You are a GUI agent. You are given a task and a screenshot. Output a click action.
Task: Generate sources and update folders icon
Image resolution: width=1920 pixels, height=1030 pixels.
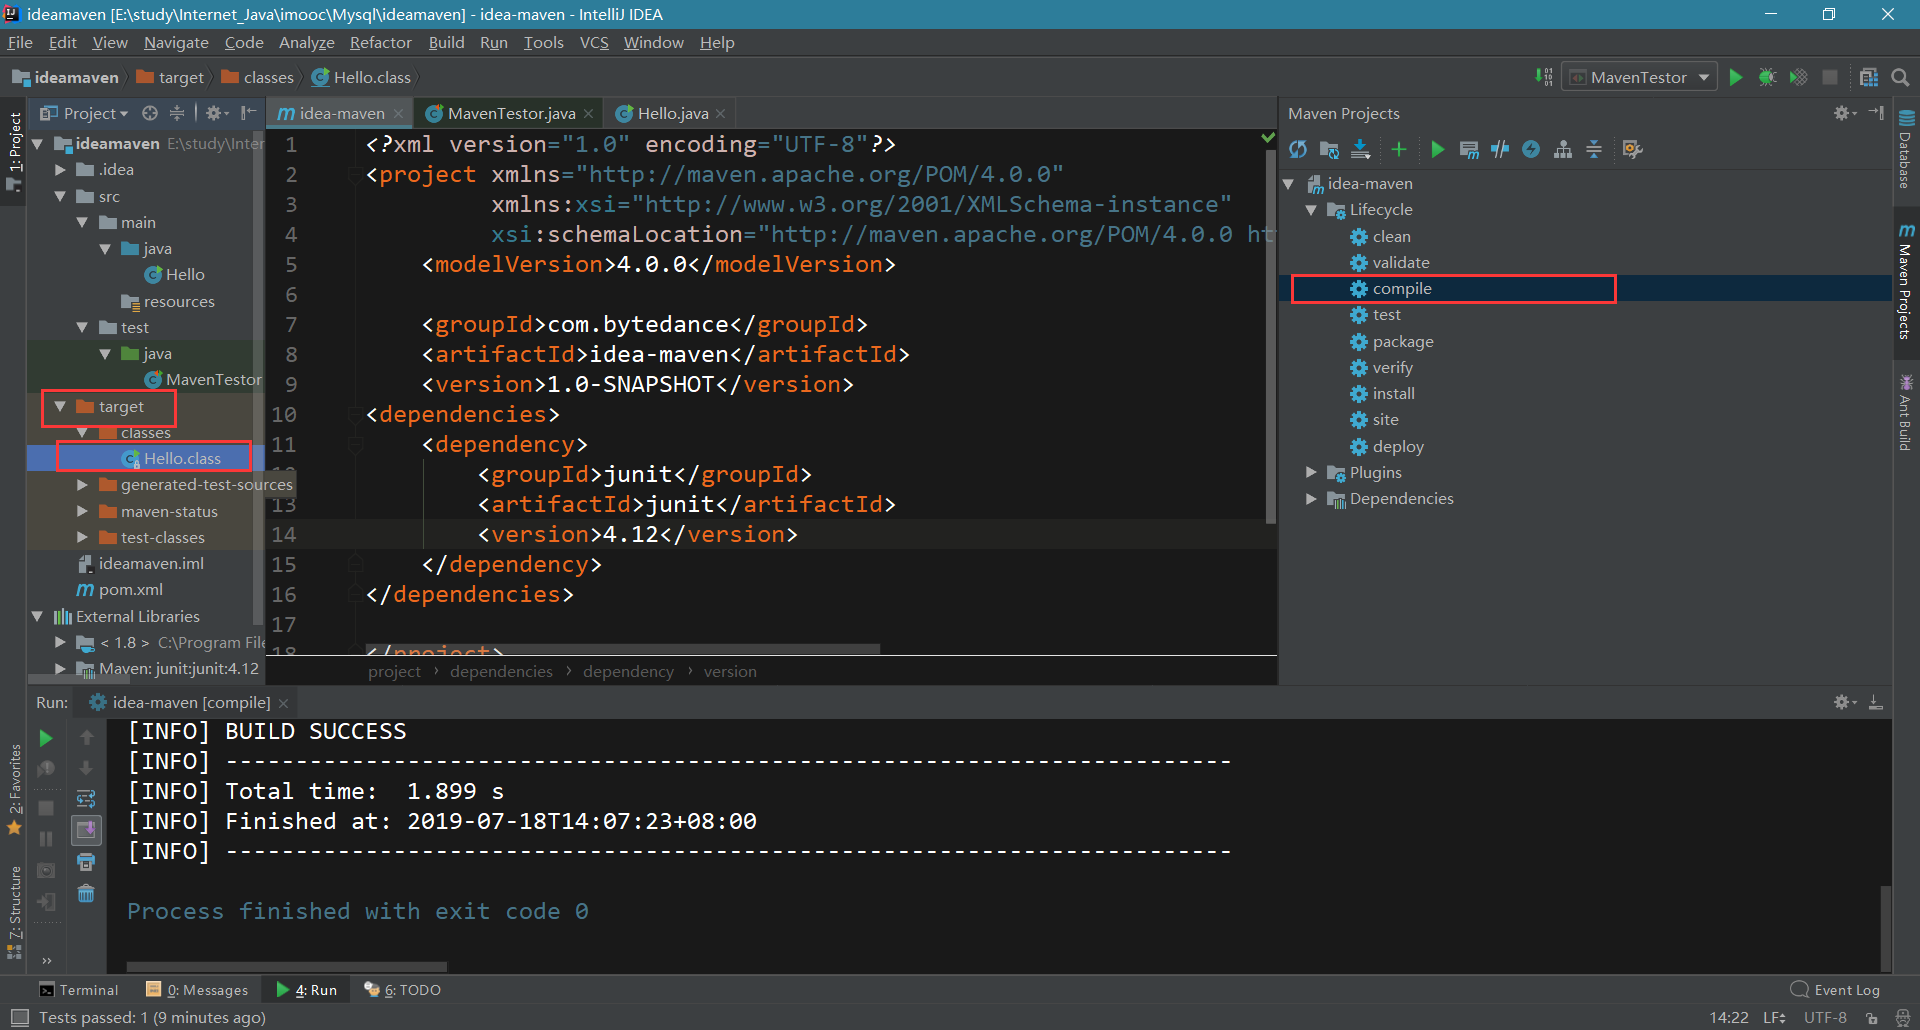coord(1329,150)
